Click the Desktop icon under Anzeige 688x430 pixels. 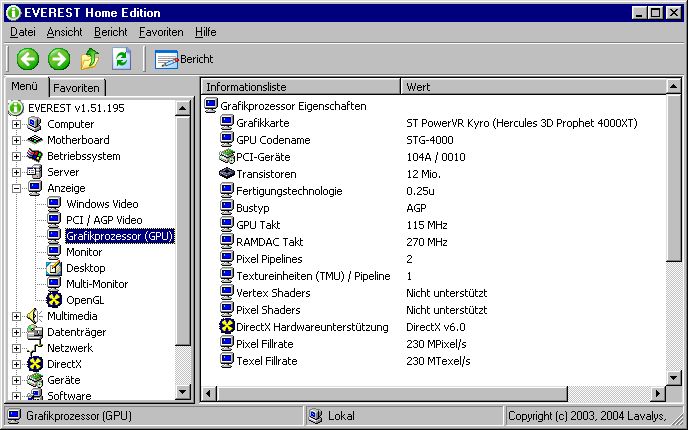pyautogui.click(x=54, y=268)
